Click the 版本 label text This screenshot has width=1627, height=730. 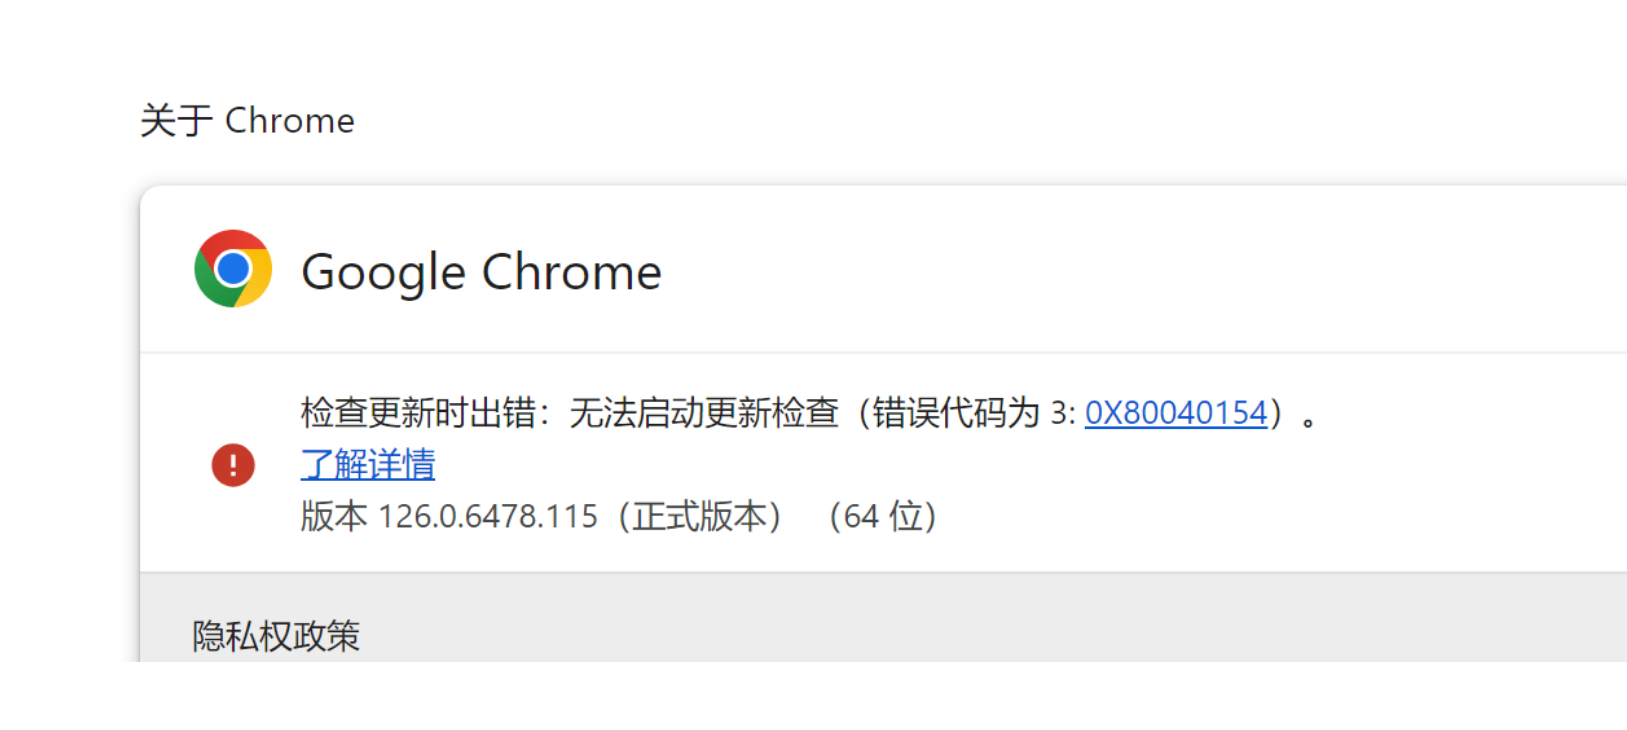tap(334, 517)
